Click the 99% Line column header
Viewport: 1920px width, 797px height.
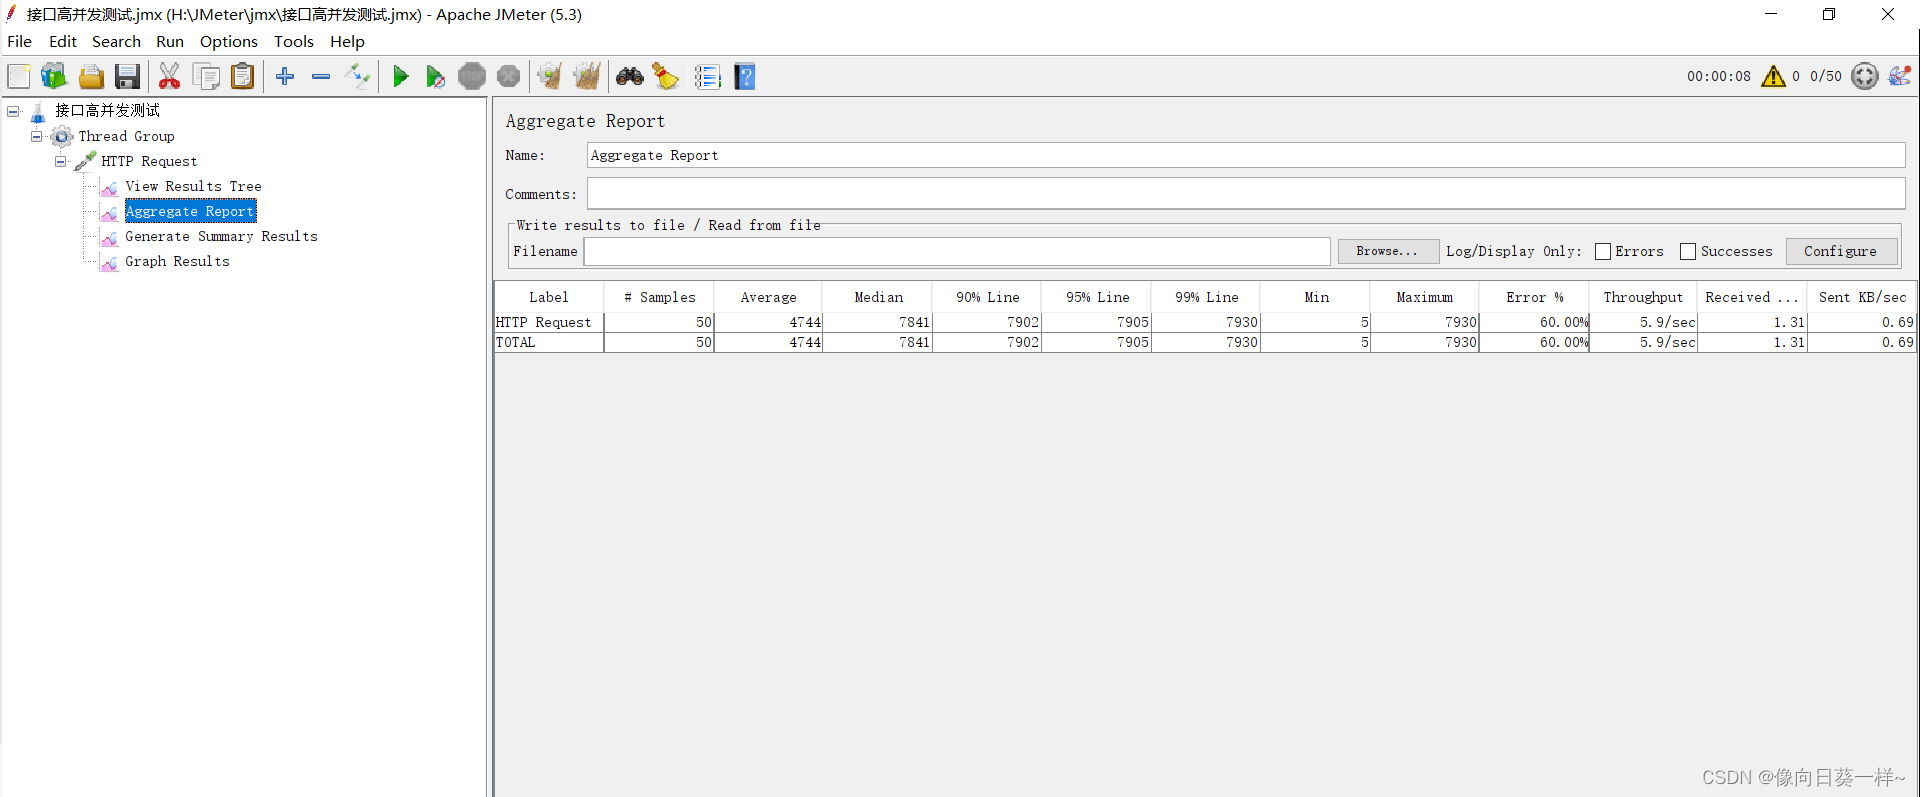(x=1206, y=297)
